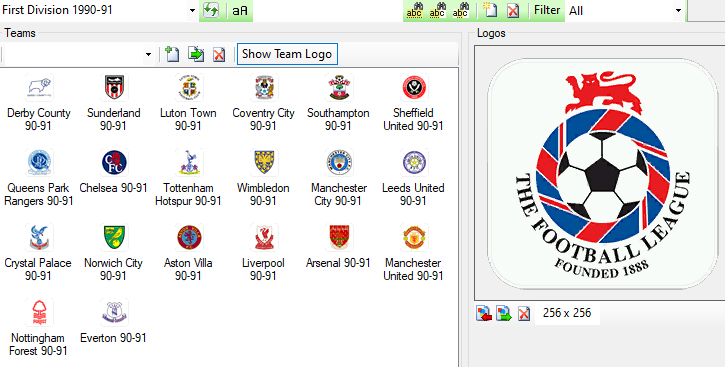Select the Southampton 90-91 team
The width and height of the screenshot is (725, 367).
tap(338, 103)
